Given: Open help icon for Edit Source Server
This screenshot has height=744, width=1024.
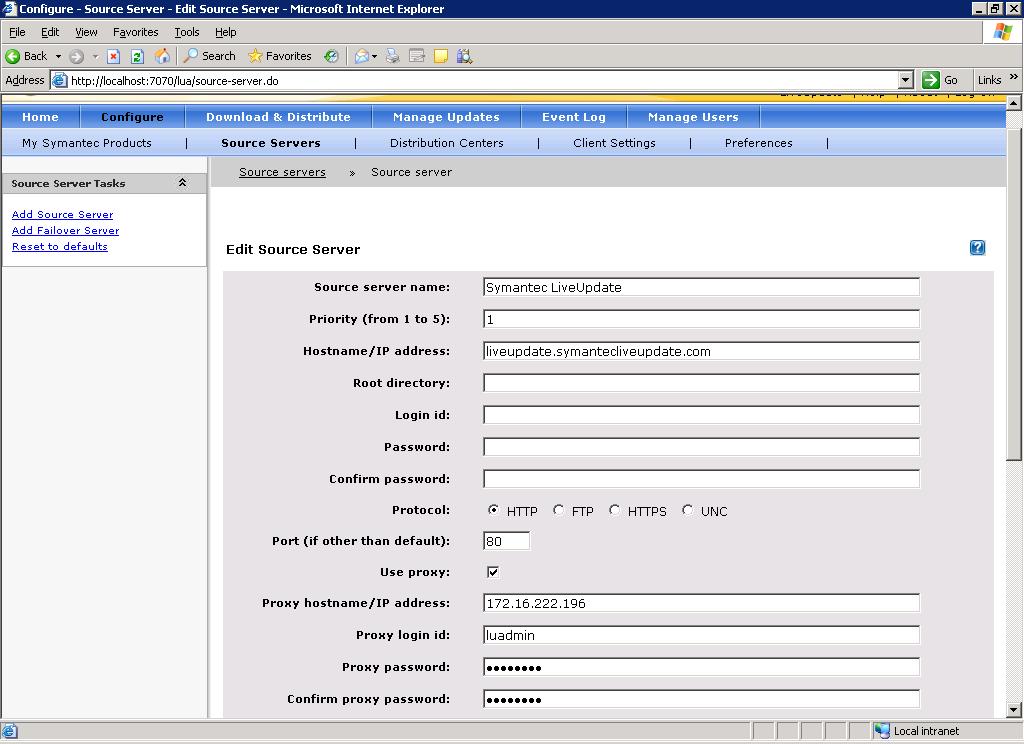Looking at the screenshot, I should point(977,248).
